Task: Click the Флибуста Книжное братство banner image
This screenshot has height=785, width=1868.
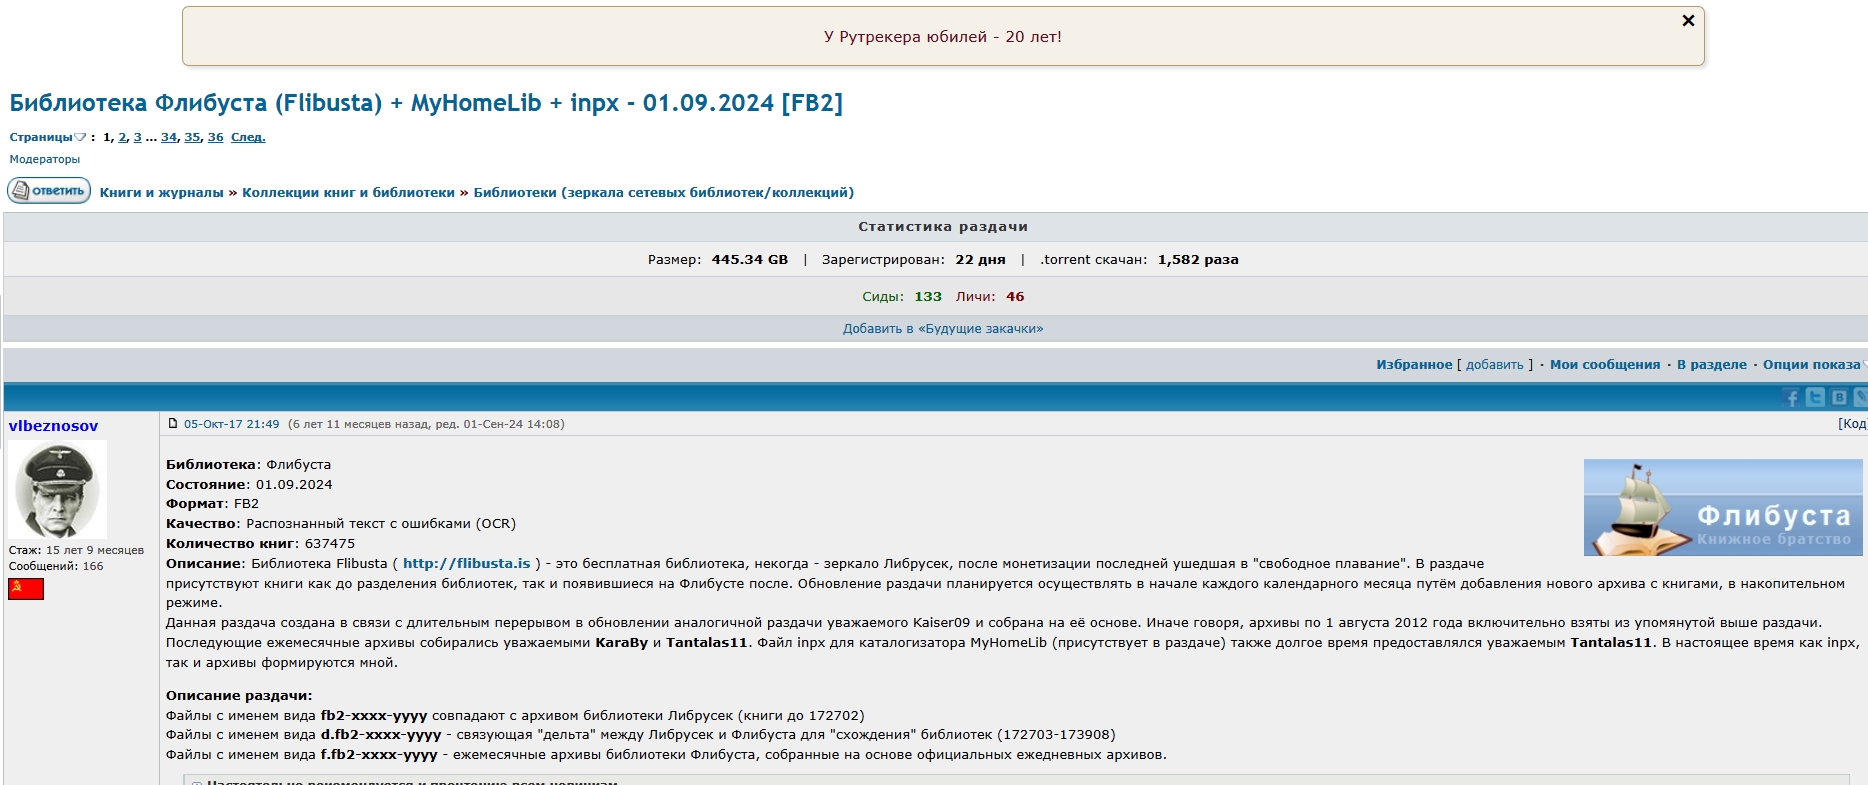Action: [1723, 508]
